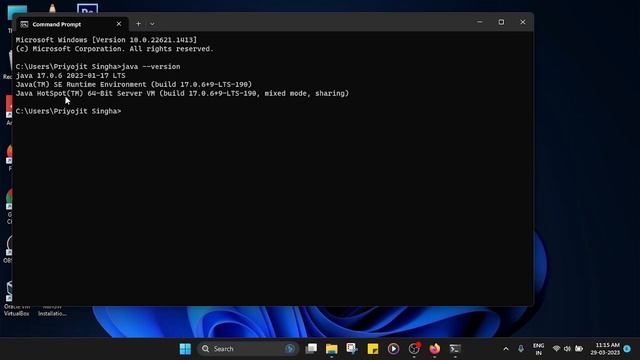This screenshot has width=640, height=360.
Task: Close the Command Prompt window
Action: pos(522,22)
